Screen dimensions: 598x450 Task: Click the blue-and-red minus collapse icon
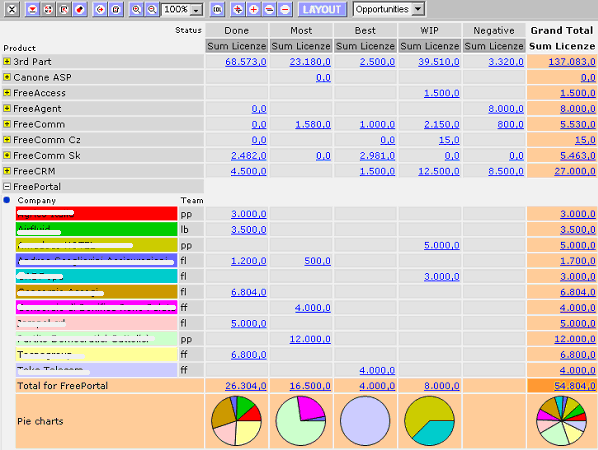pos(269,9)
